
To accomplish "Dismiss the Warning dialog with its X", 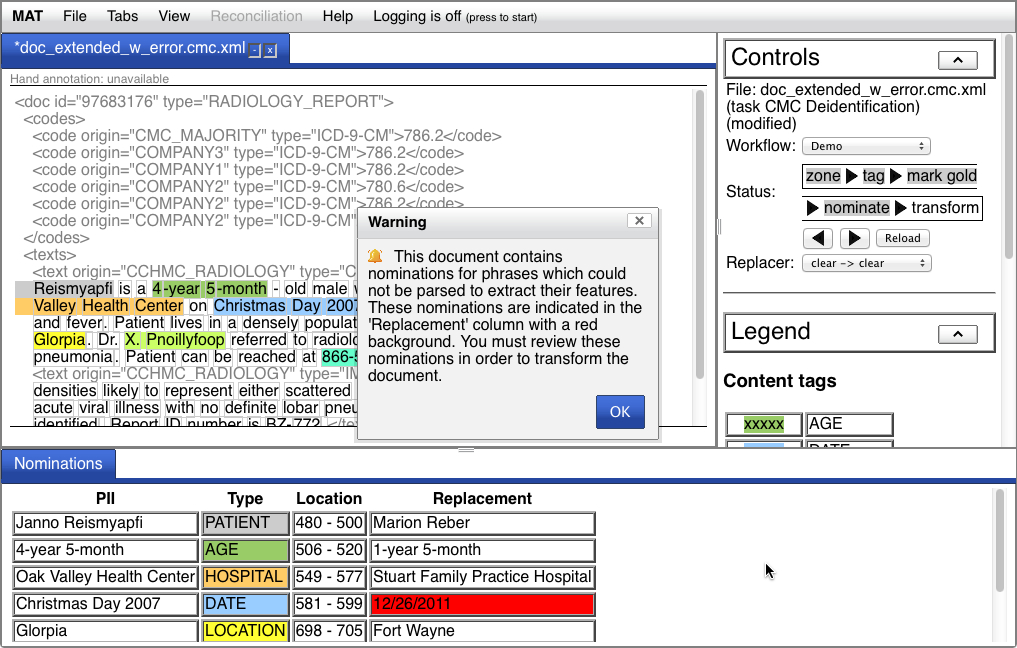I will click(639, 222).
